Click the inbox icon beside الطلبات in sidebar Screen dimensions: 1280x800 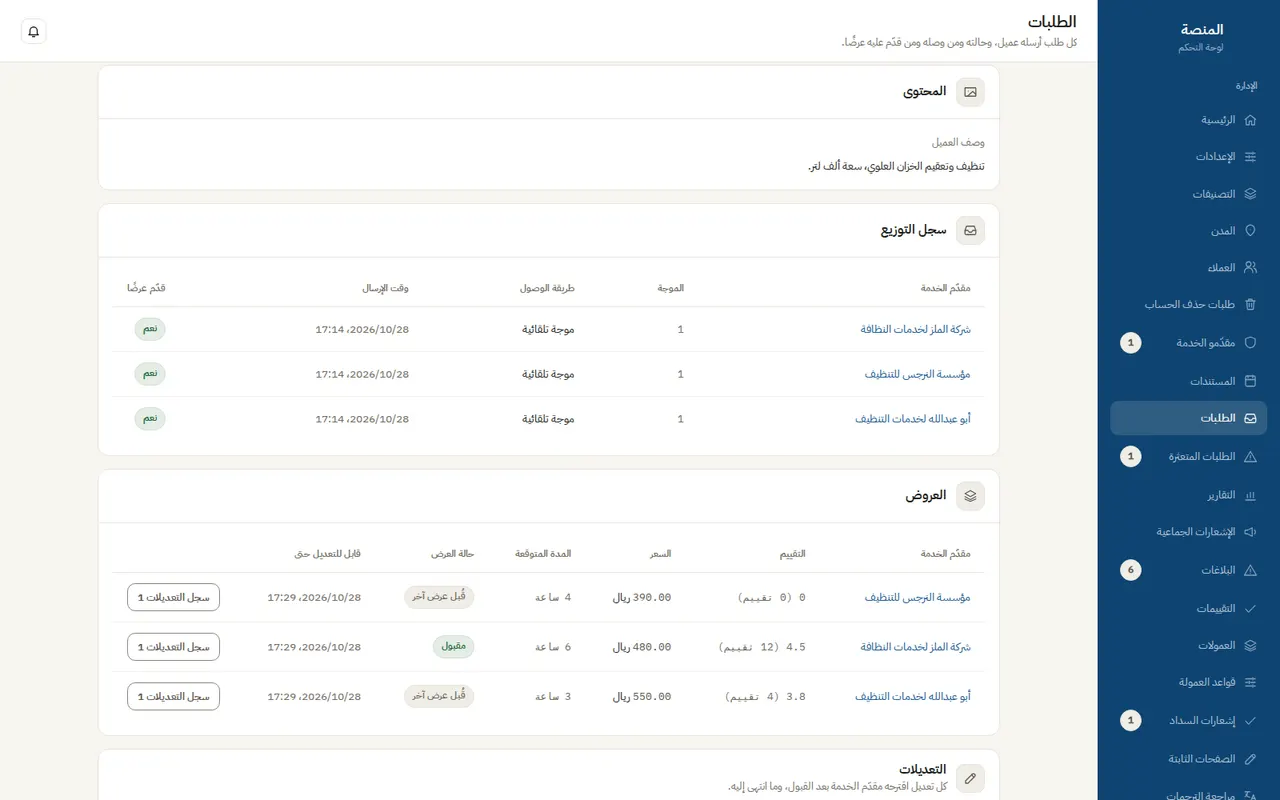point(1250,418)
